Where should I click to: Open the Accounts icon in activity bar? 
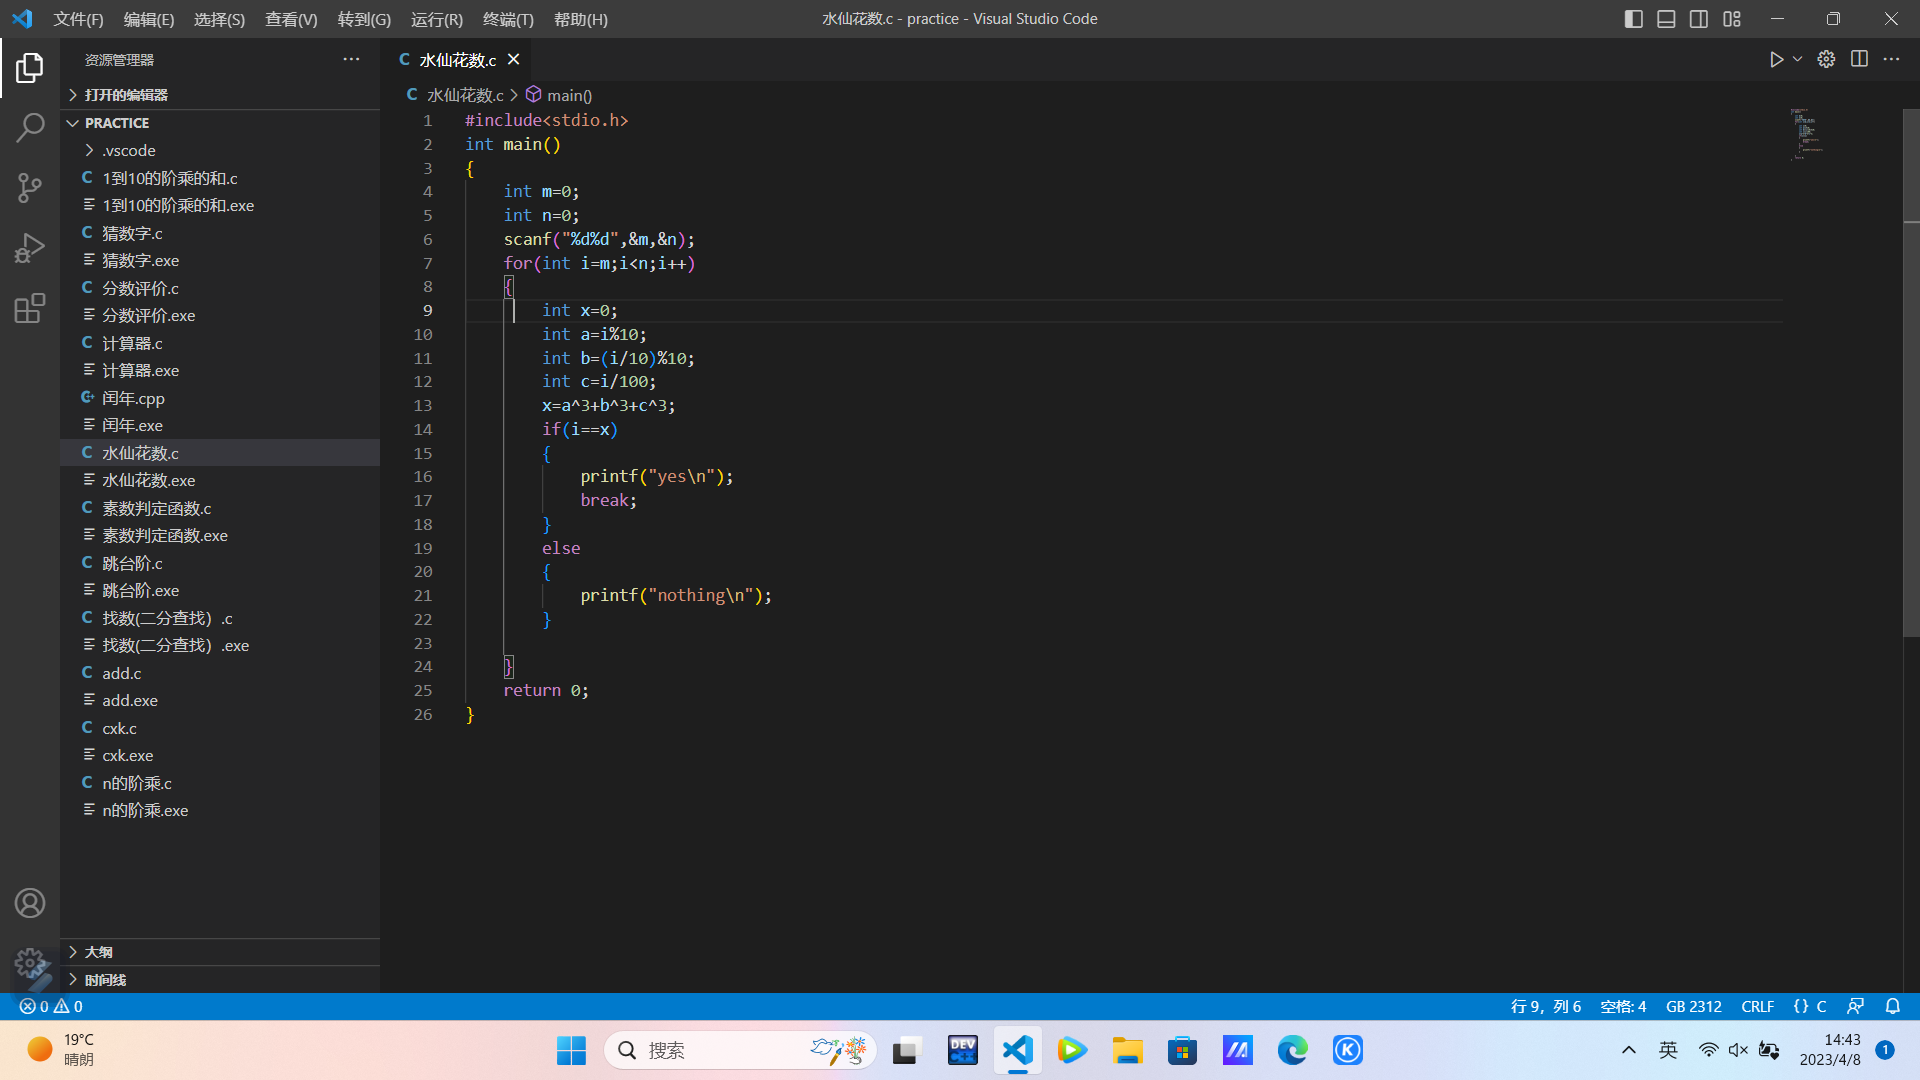[30, 903]
